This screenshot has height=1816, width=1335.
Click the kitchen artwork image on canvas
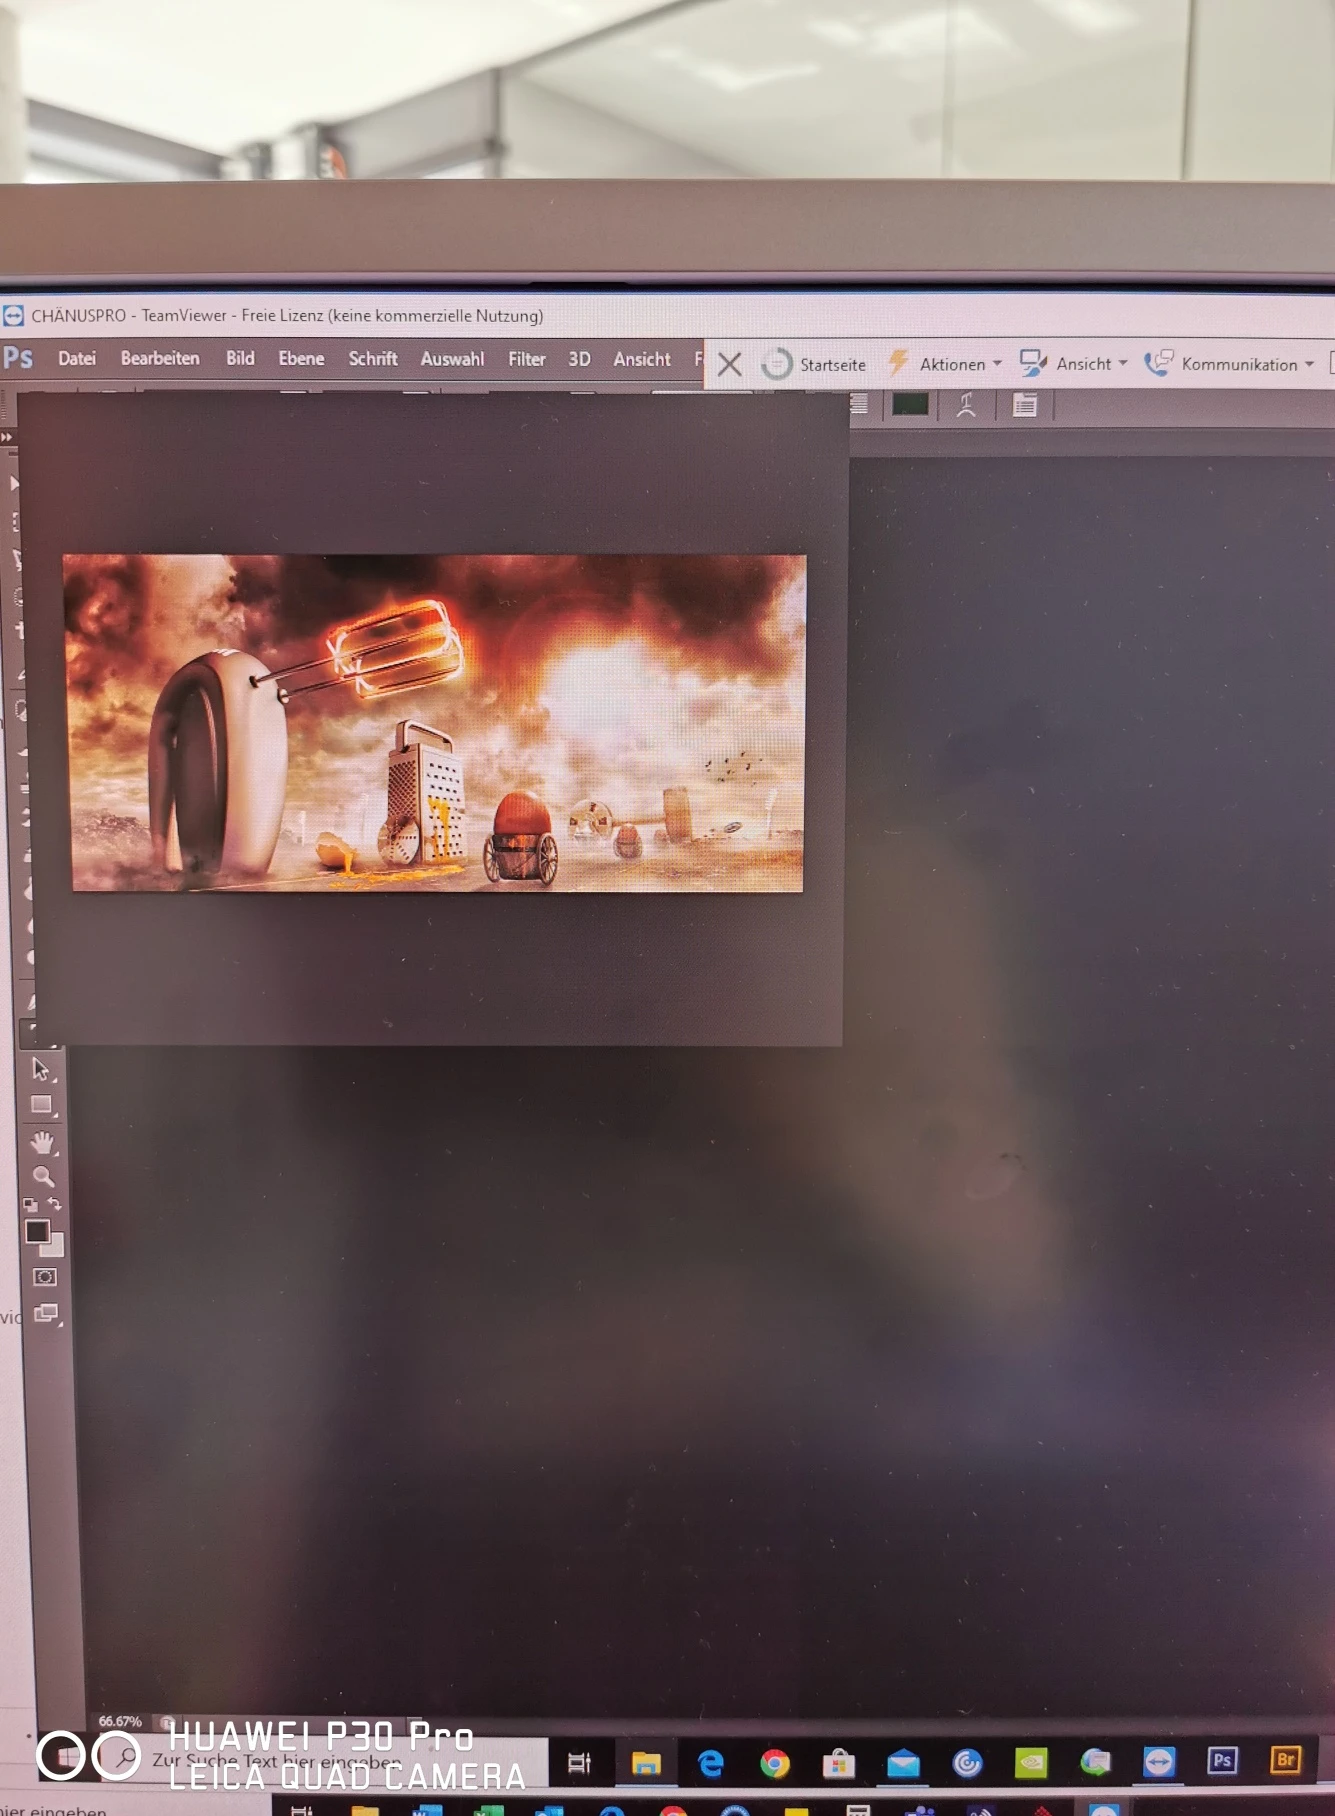coord(434,722)
